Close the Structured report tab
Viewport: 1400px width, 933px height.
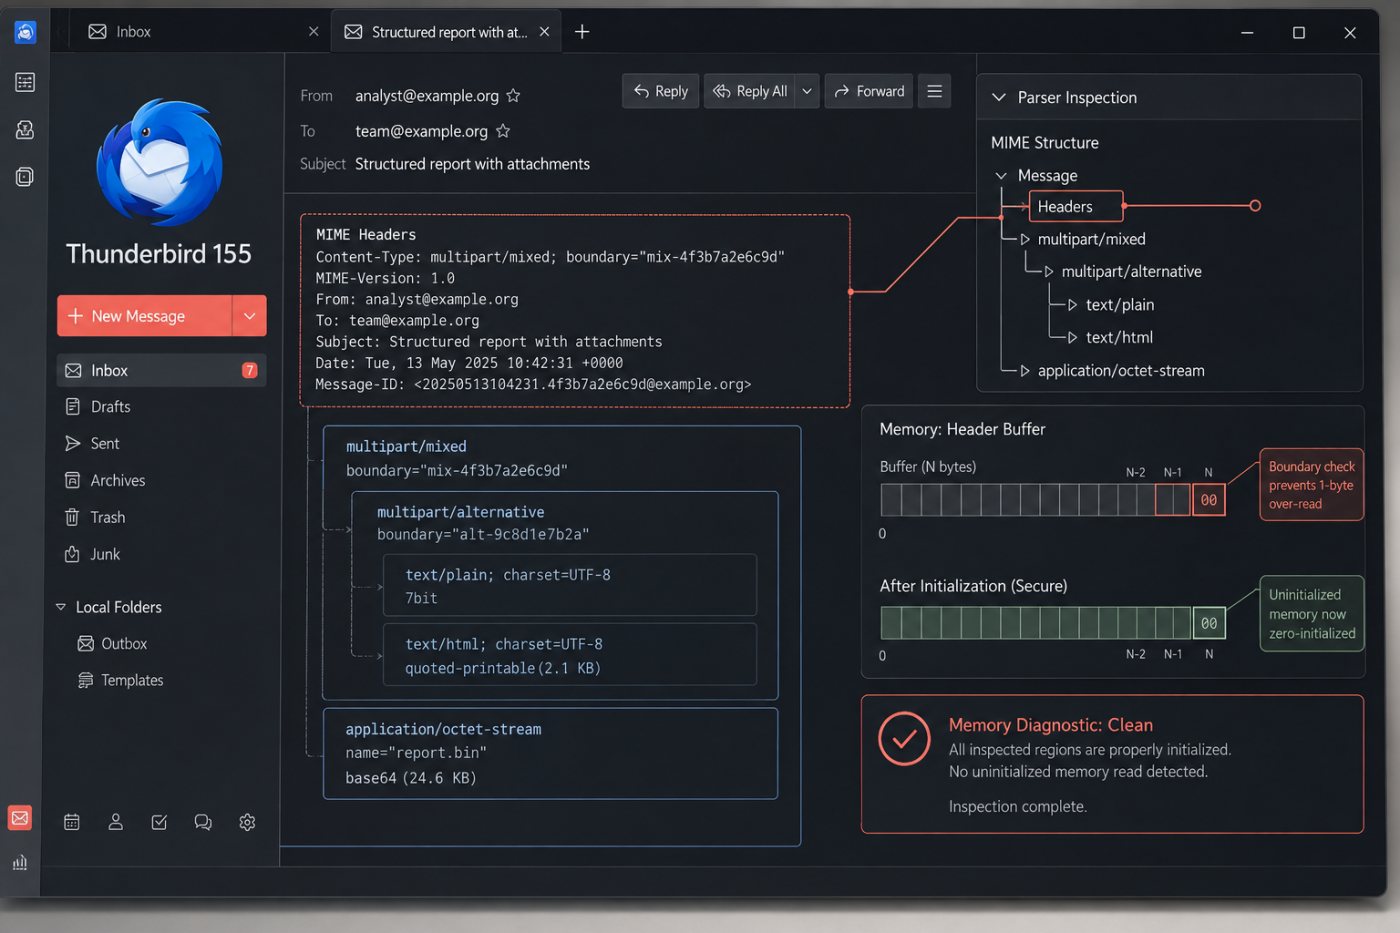pyautogui.click(x=544, y=32)
